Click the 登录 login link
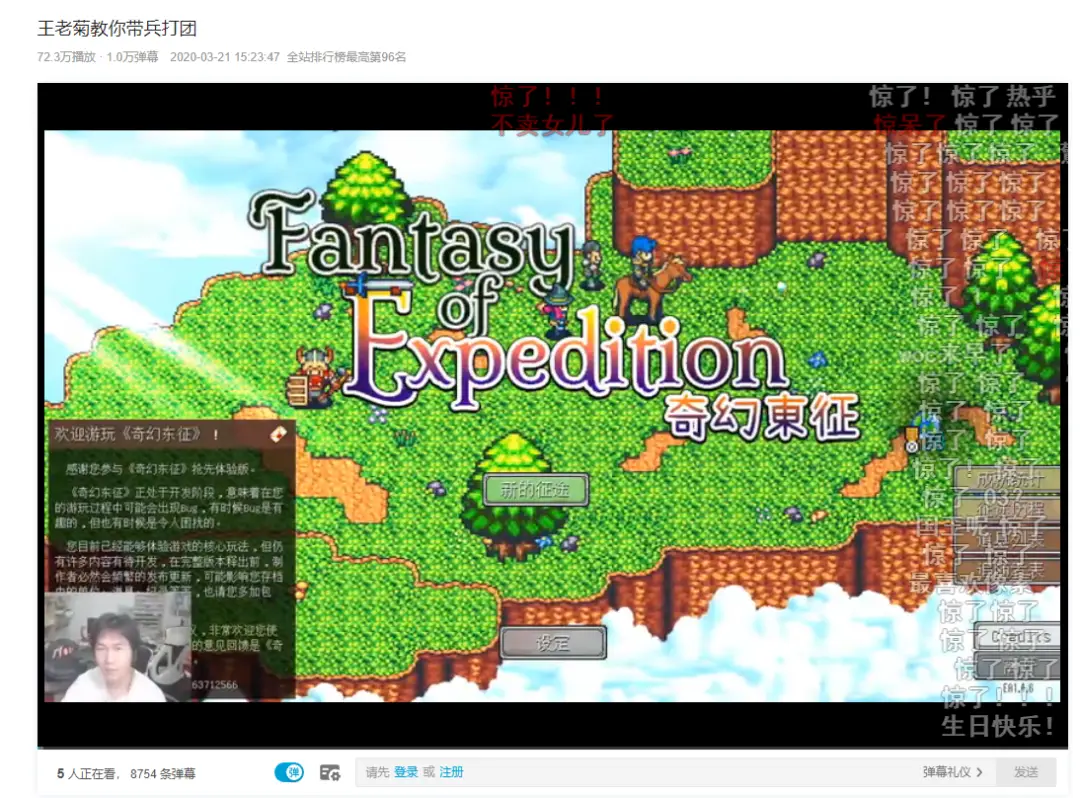The width and height of the screenshot is (1080, 798). 406,772
